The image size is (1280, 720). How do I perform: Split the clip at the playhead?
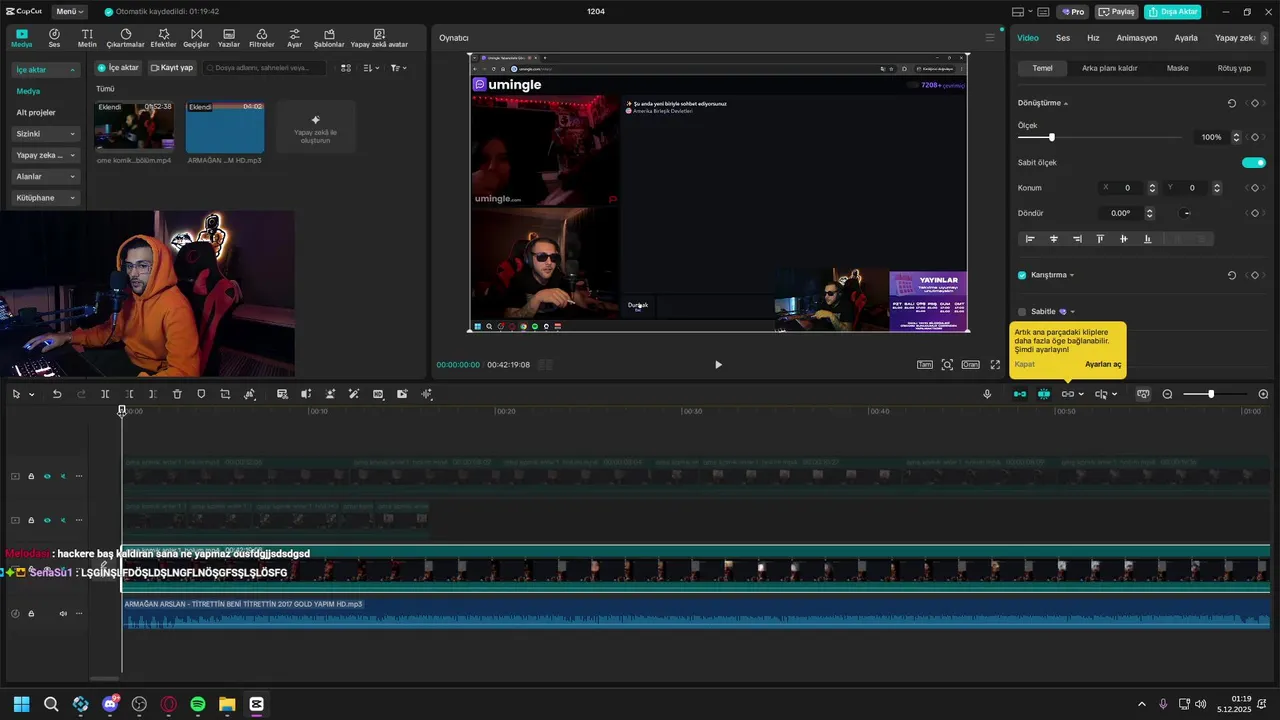click(x=105, y=394)
